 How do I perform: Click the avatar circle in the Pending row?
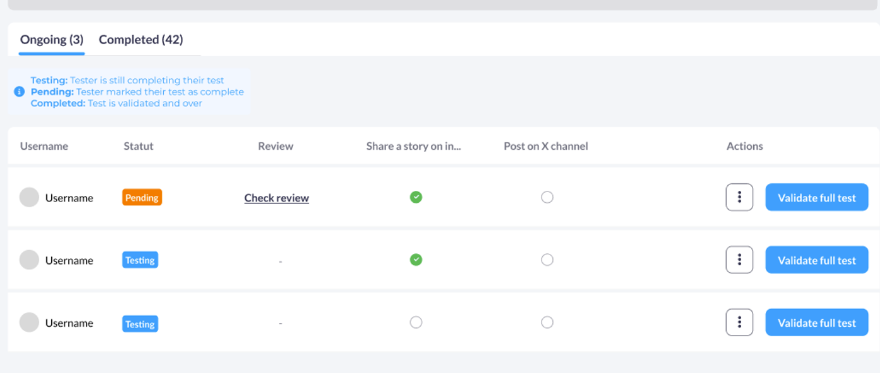click(x=29, y=197)
